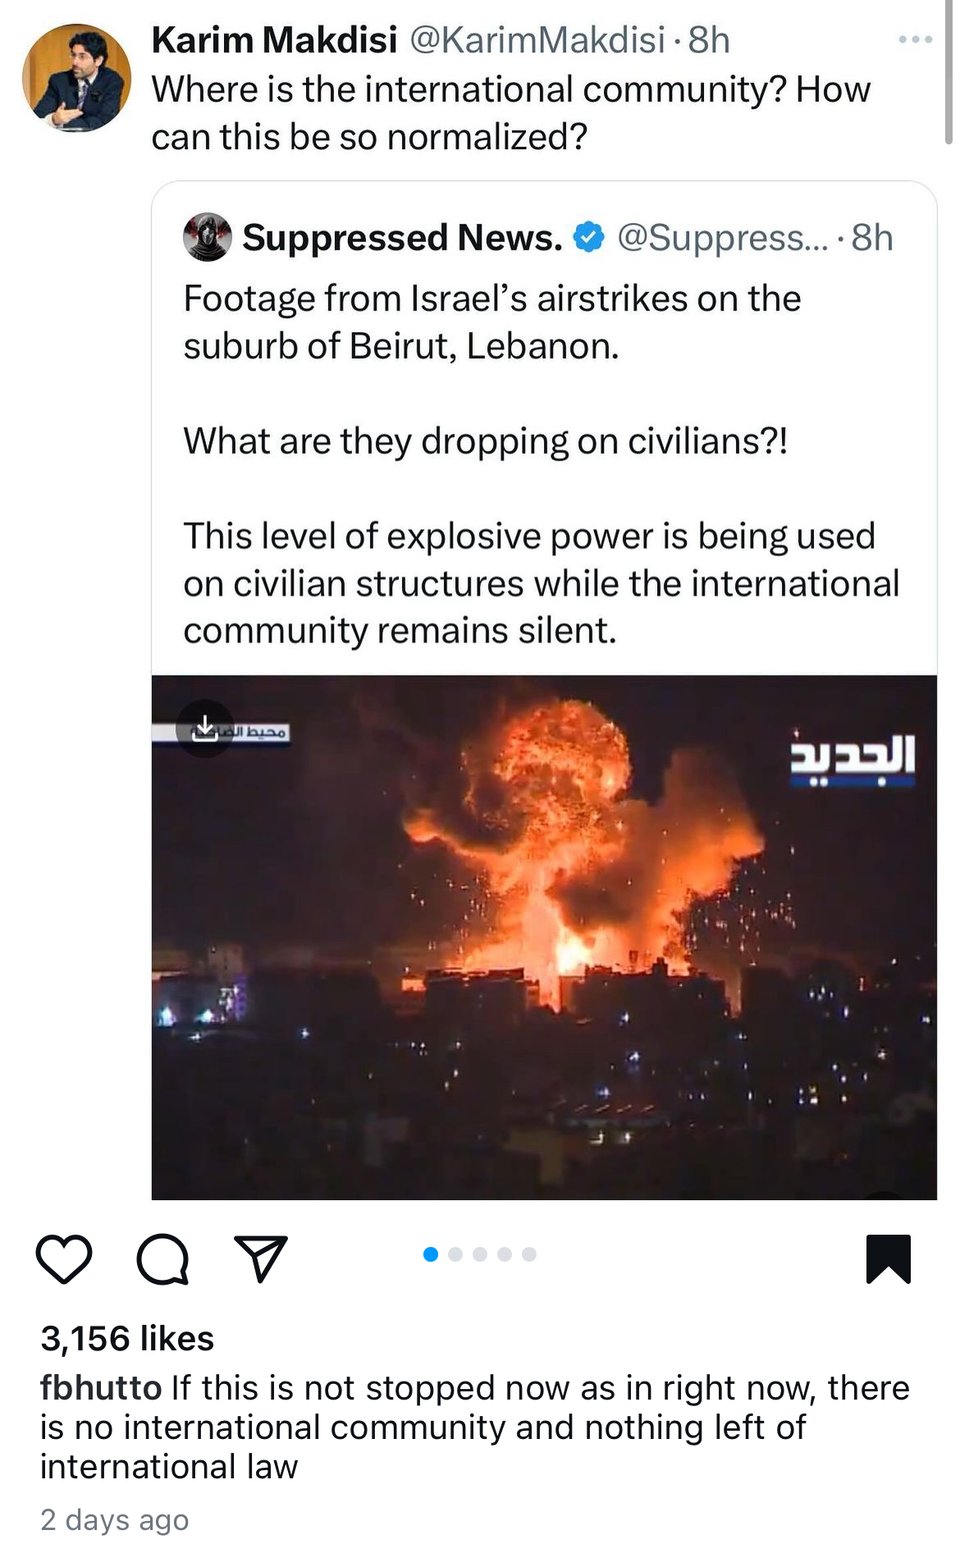Like the post with the heart icon

click(64, 1258)
